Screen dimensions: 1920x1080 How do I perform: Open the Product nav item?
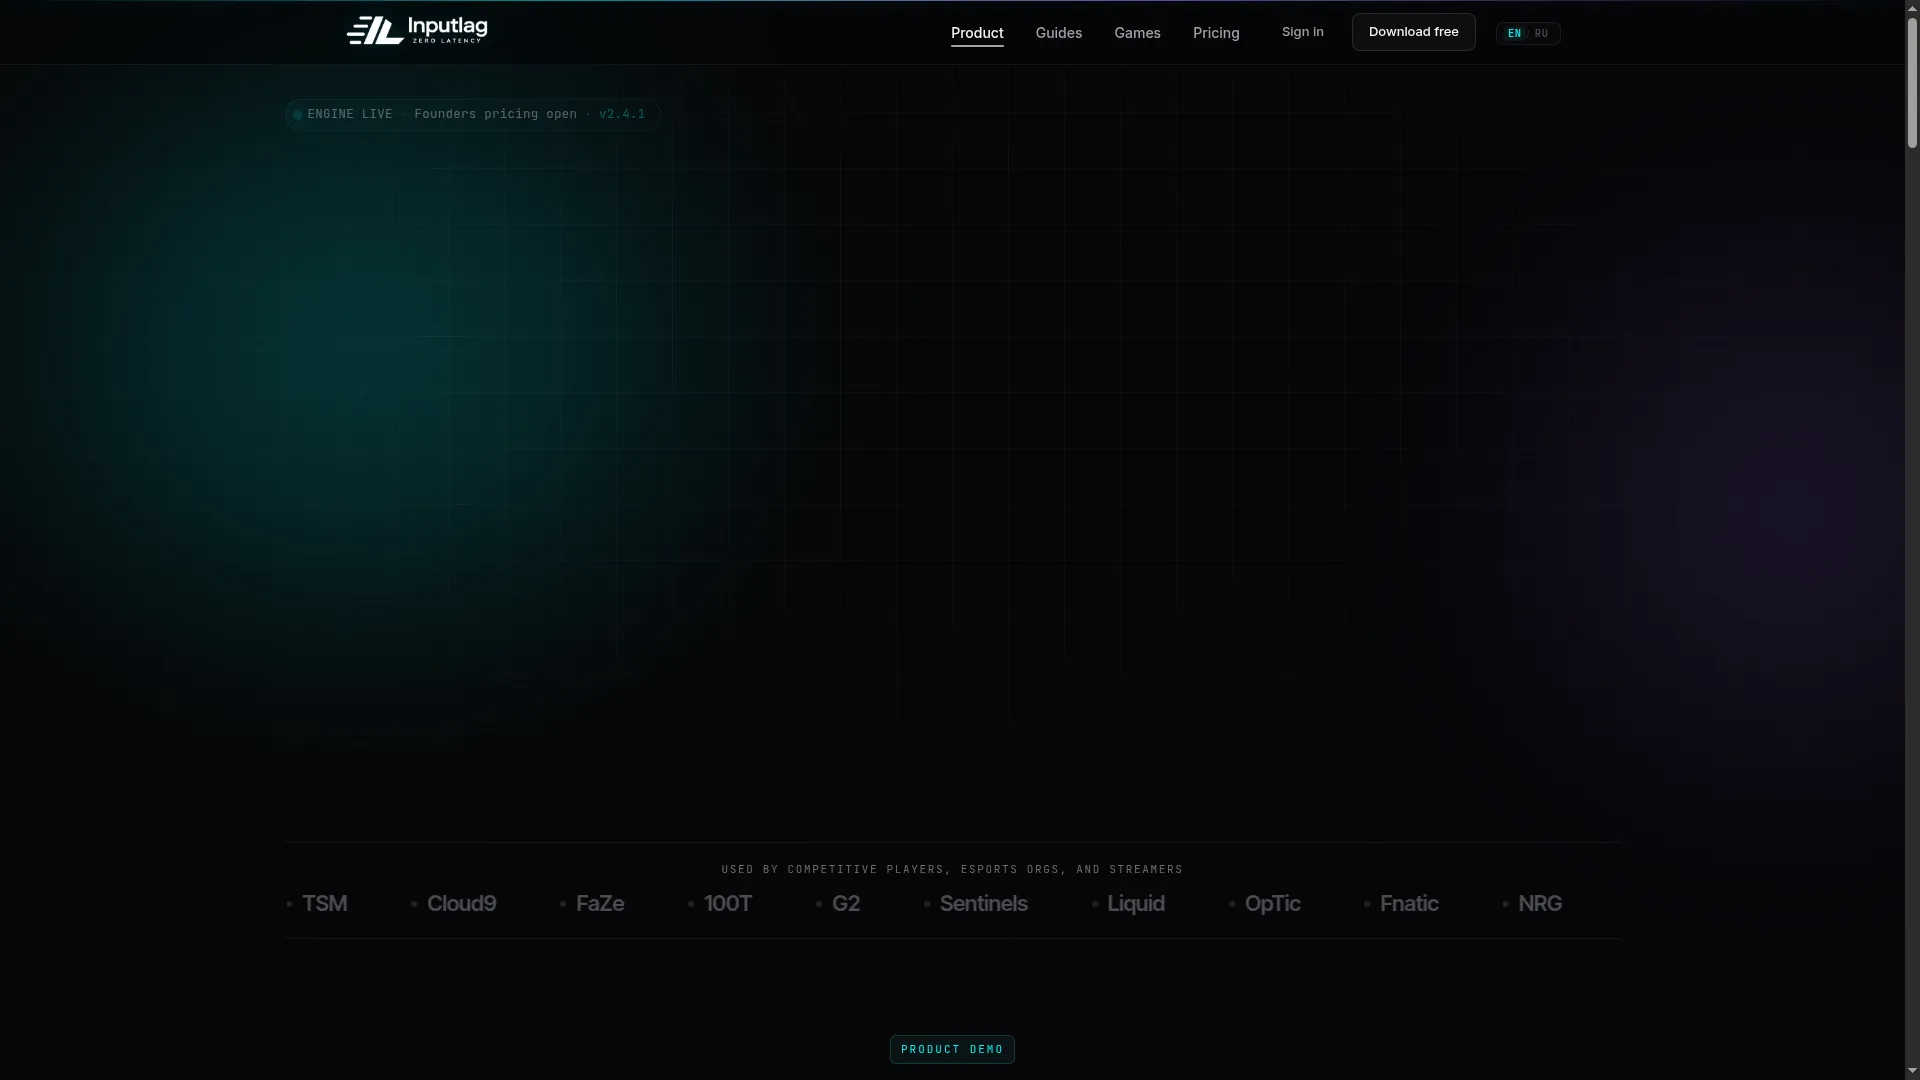(977, 33)
